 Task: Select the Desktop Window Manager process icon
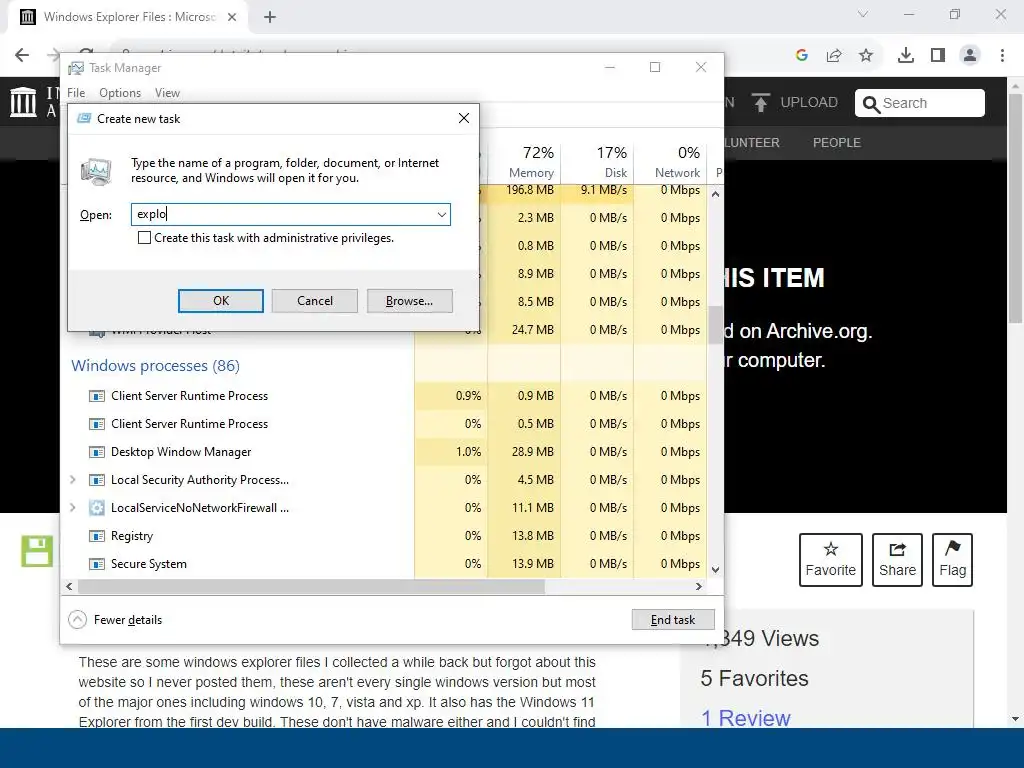97,452
